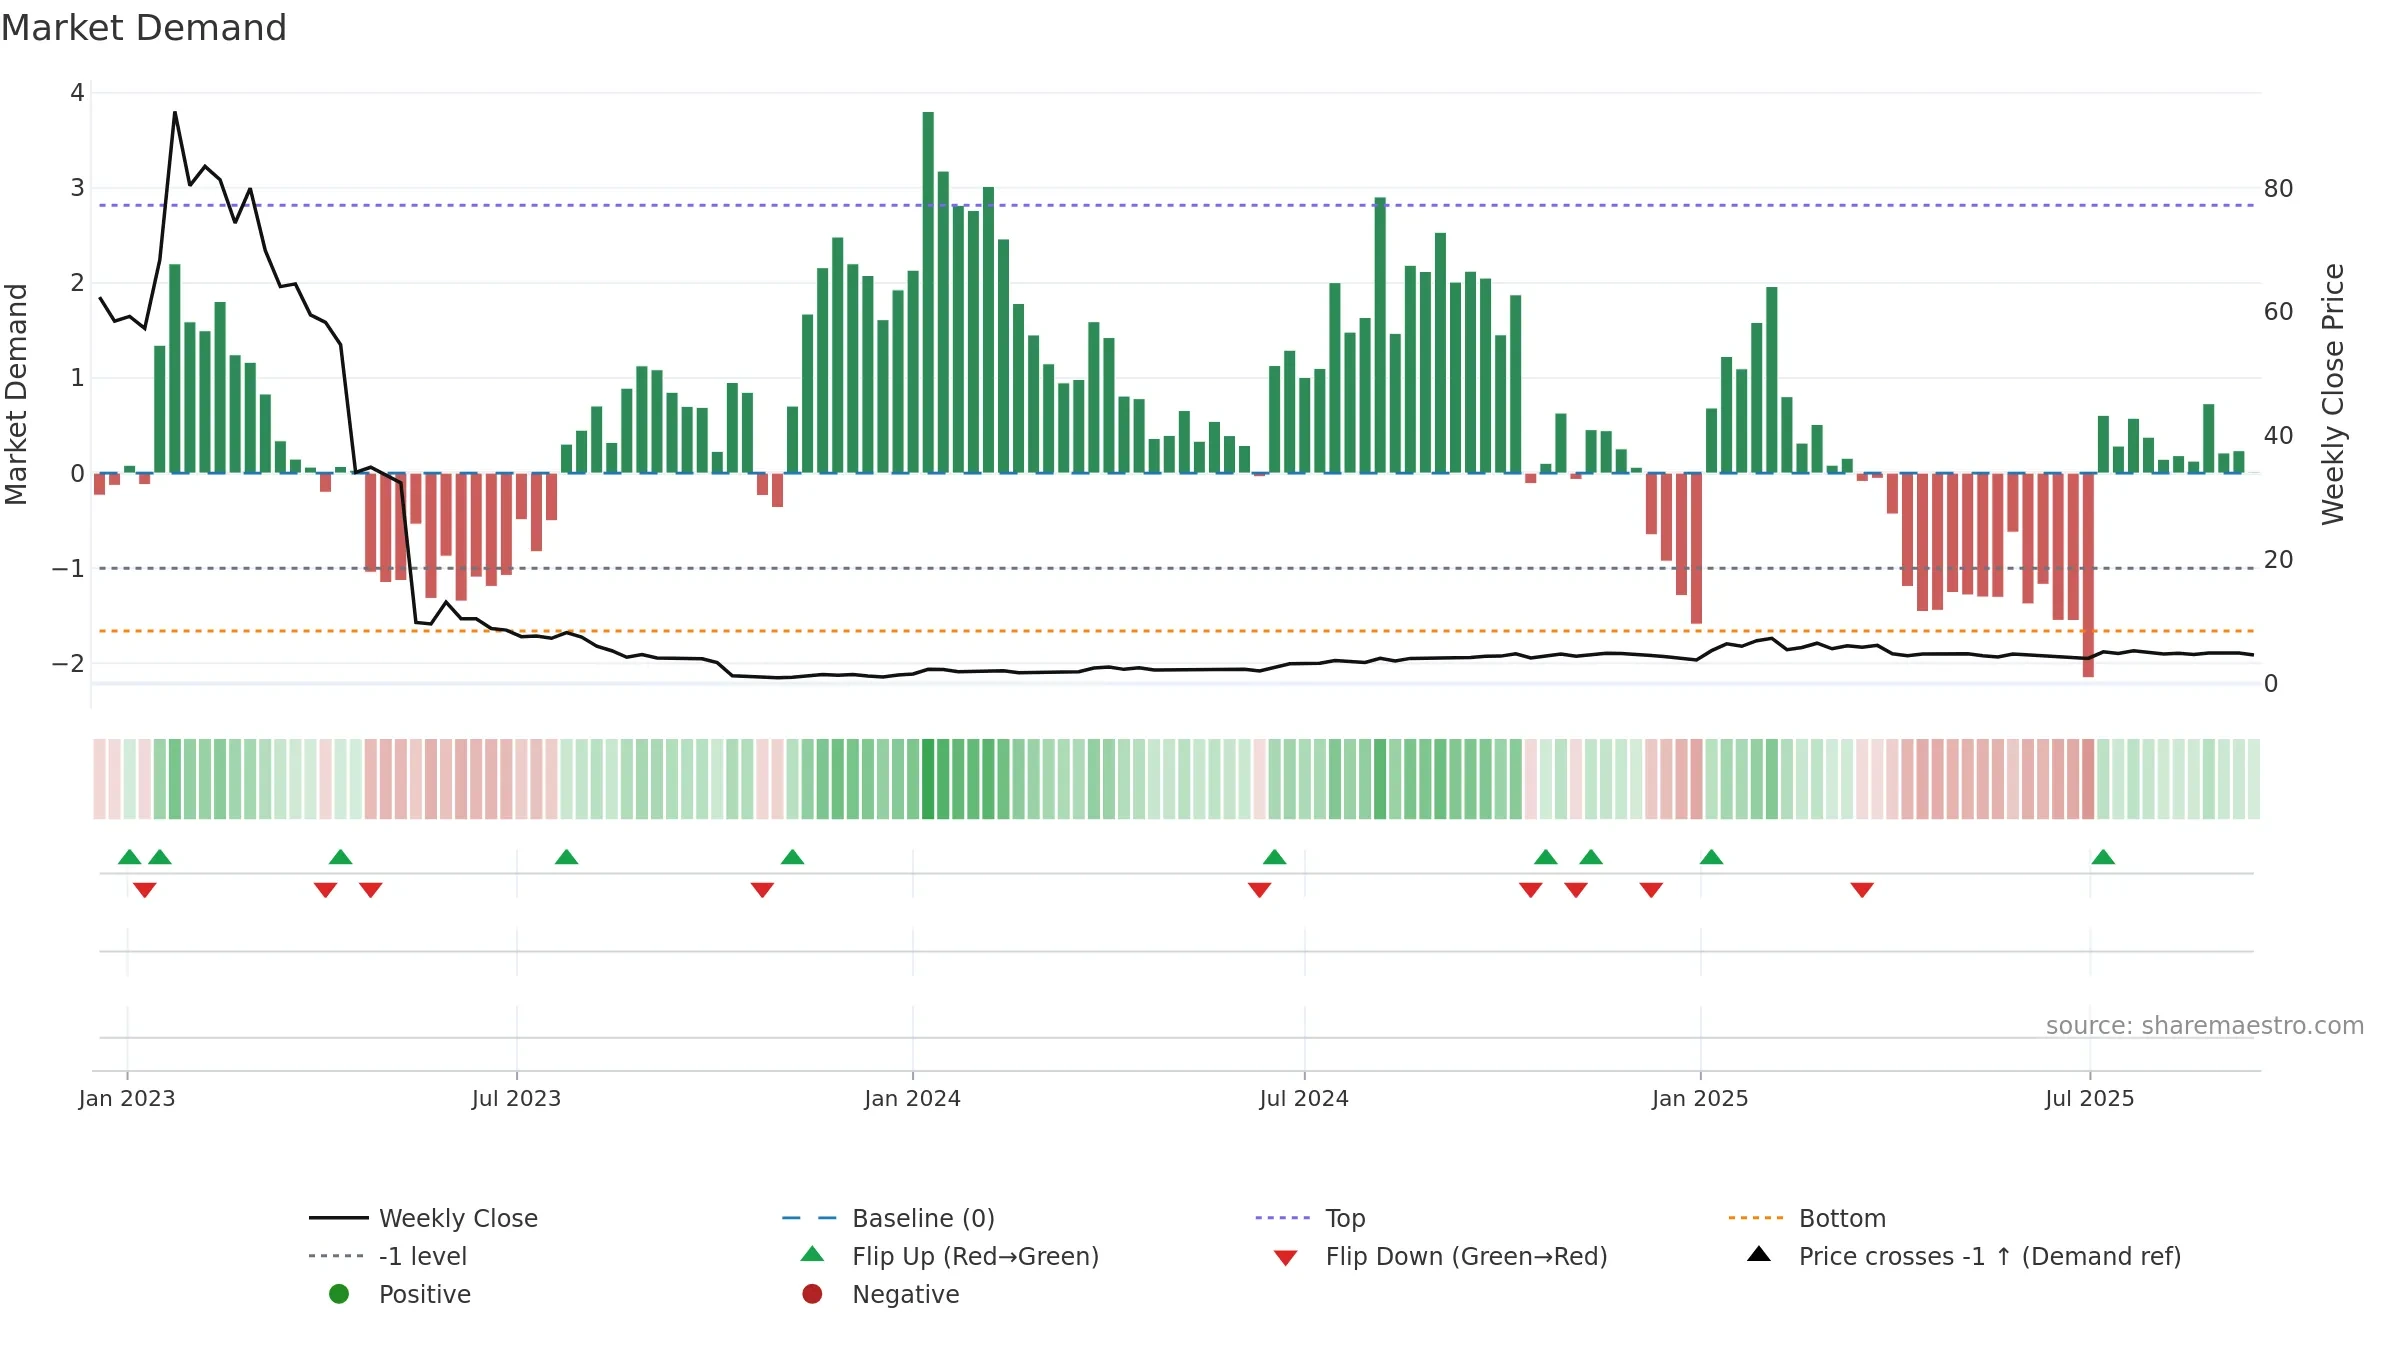Image resolution: width=2400 pixels, height=1350 pixels.
Task: Toggle the -1 level legend entry
Action: point(388,1256)
